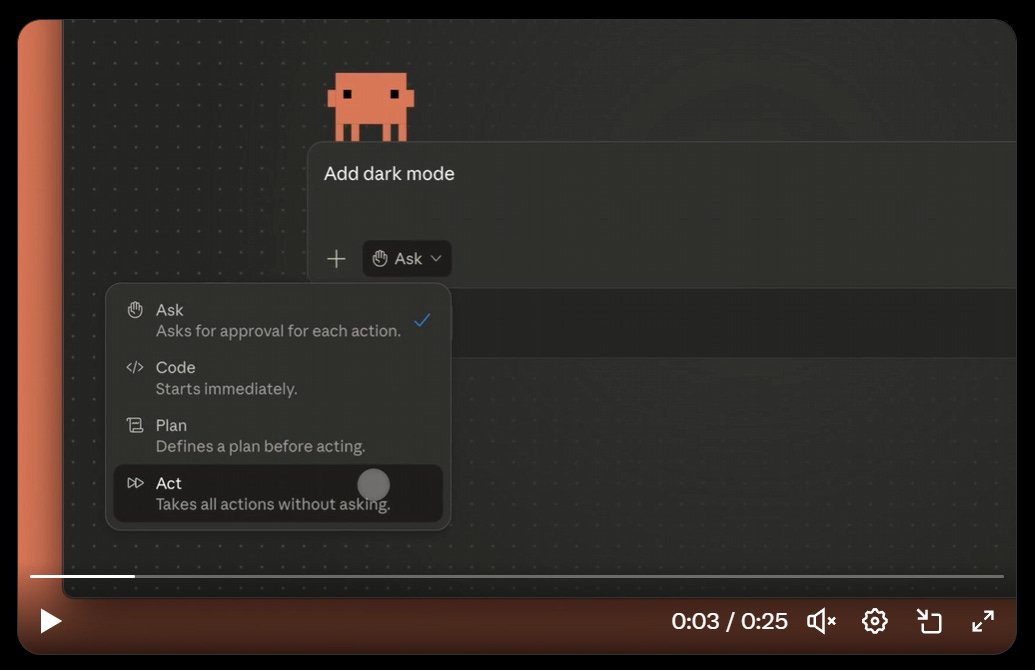Click the orange pixel mascot
This screenshot has width=1035, height=670.
[370, 105]
